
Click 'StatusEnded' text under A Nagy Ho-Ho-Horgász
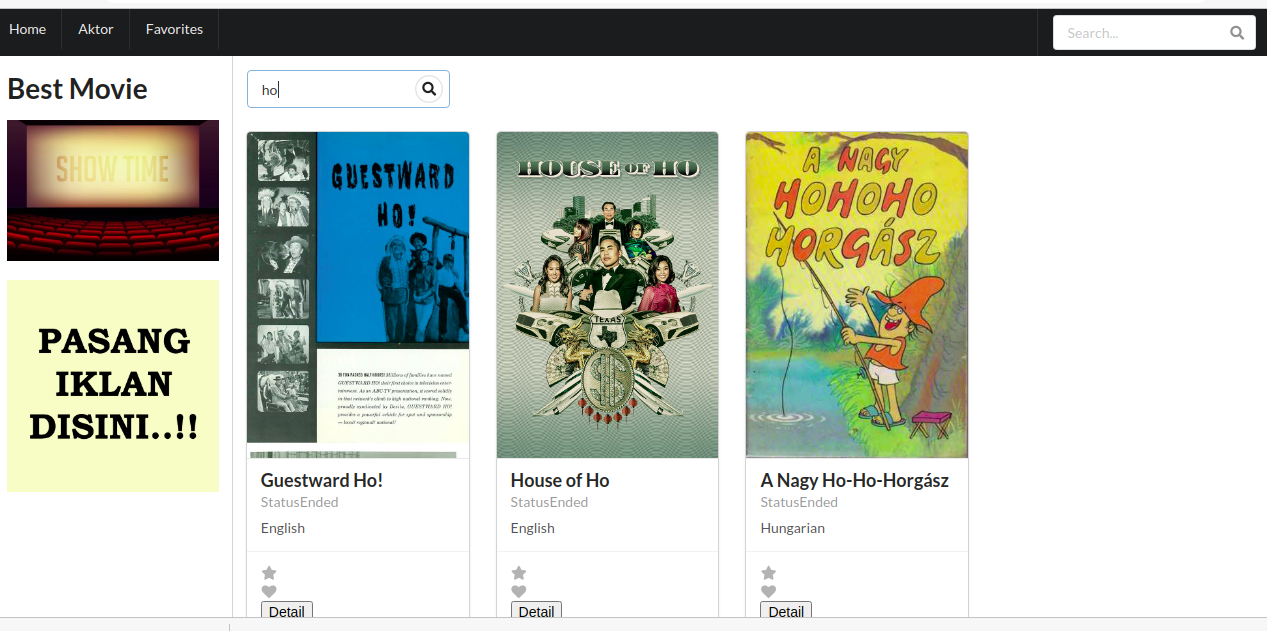click(799, 502)
